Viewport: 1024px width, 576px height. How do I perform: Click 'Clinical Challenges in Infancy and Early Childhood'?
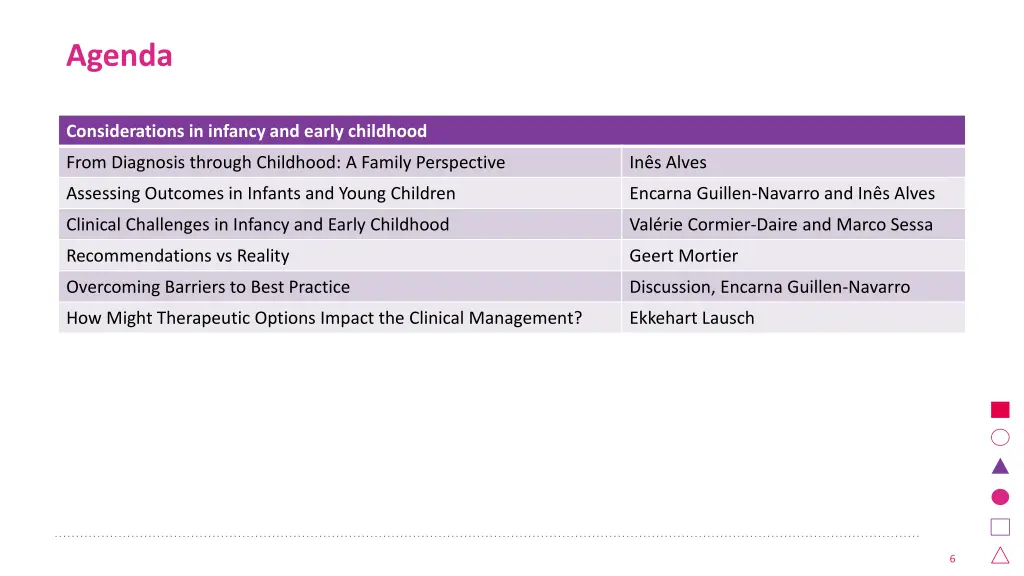tap(257, 225)
